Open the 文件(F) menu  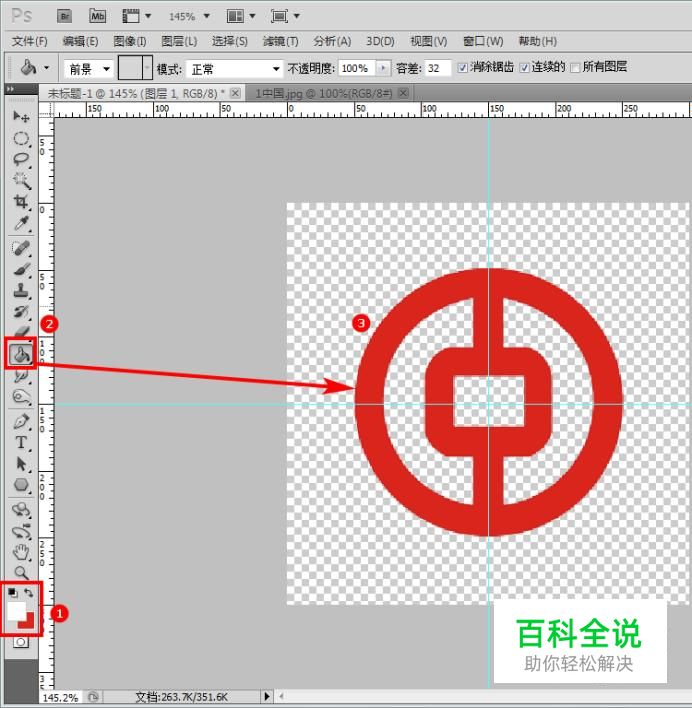tap(29, 42)
